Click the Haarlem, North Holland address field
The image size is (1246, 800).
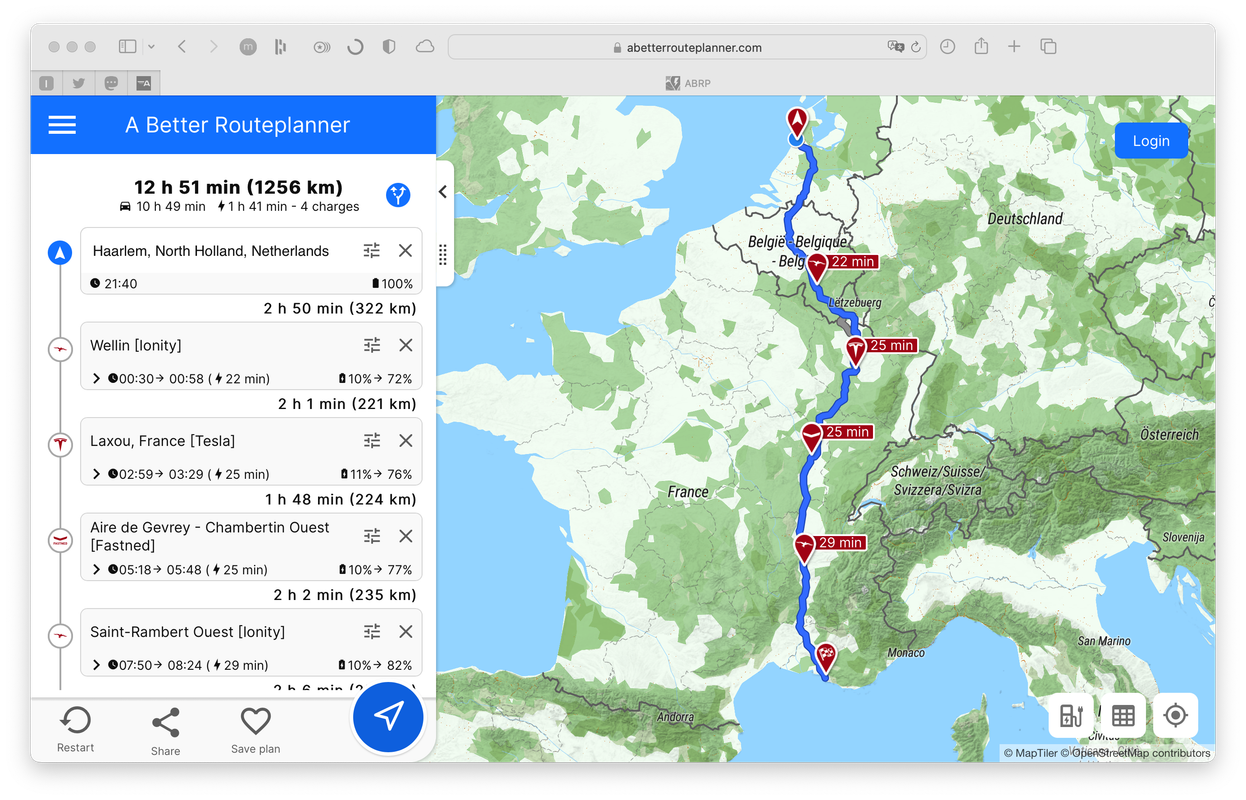pos(211,251)
